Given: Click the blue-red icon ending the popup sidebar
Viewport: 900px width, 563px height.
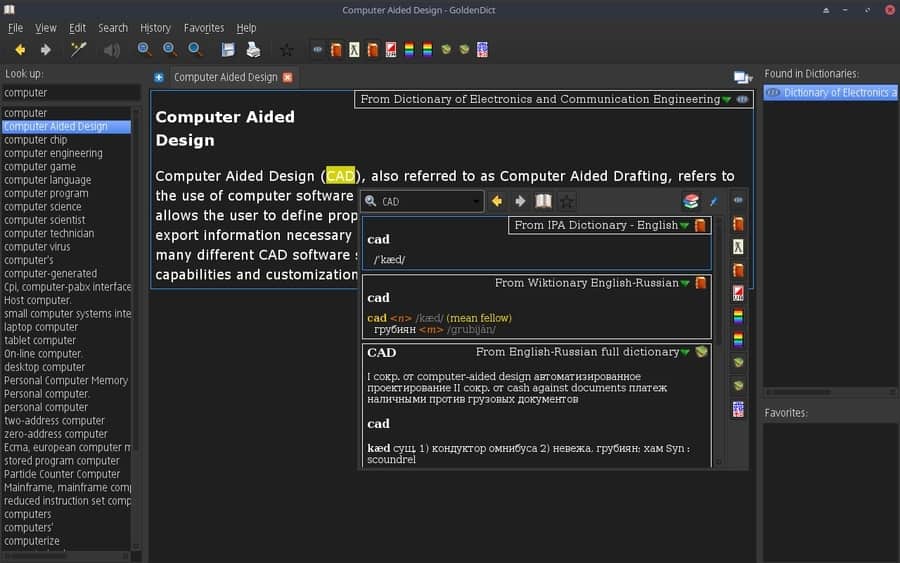Looking at the screenshot, I should [738, 409].
